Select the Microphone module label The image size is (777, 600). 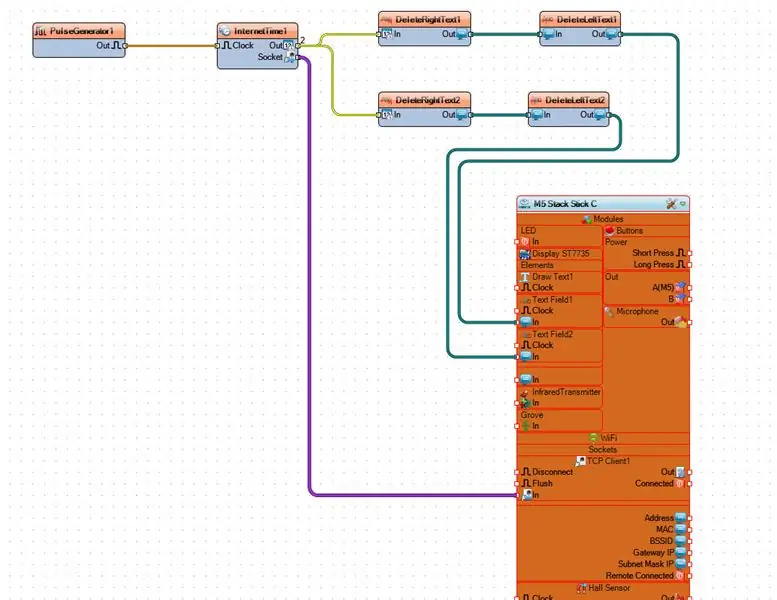pyautogui.click(x=637, y=311)
